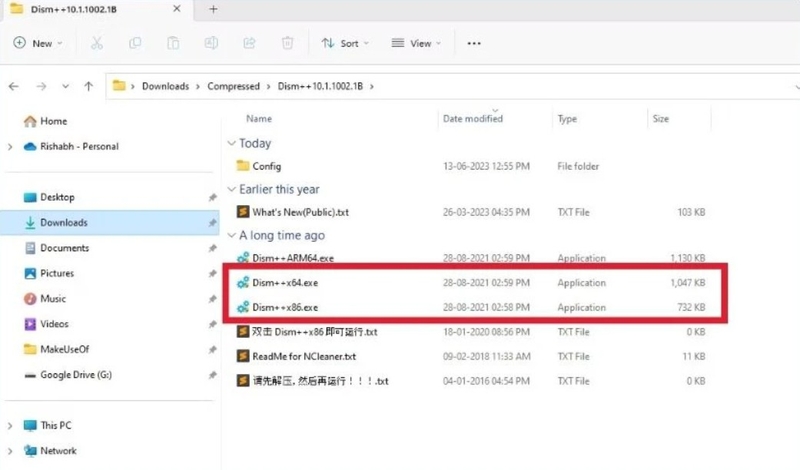Unpin Google Drive using its pin icon
This screenshot has width=800, height=470.
pos(212,375)
